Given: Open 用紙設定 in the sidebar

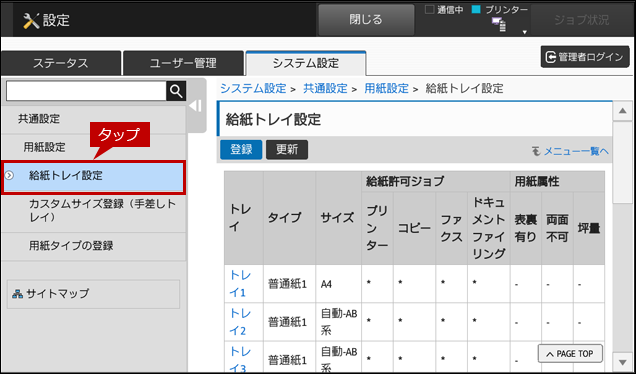Looking at the screenshot, I should [93, 147].
